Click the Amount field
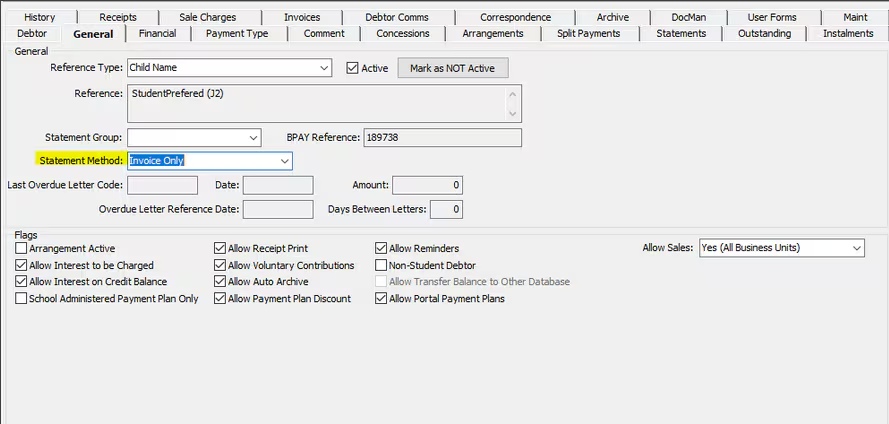 (x=427, y=185)
